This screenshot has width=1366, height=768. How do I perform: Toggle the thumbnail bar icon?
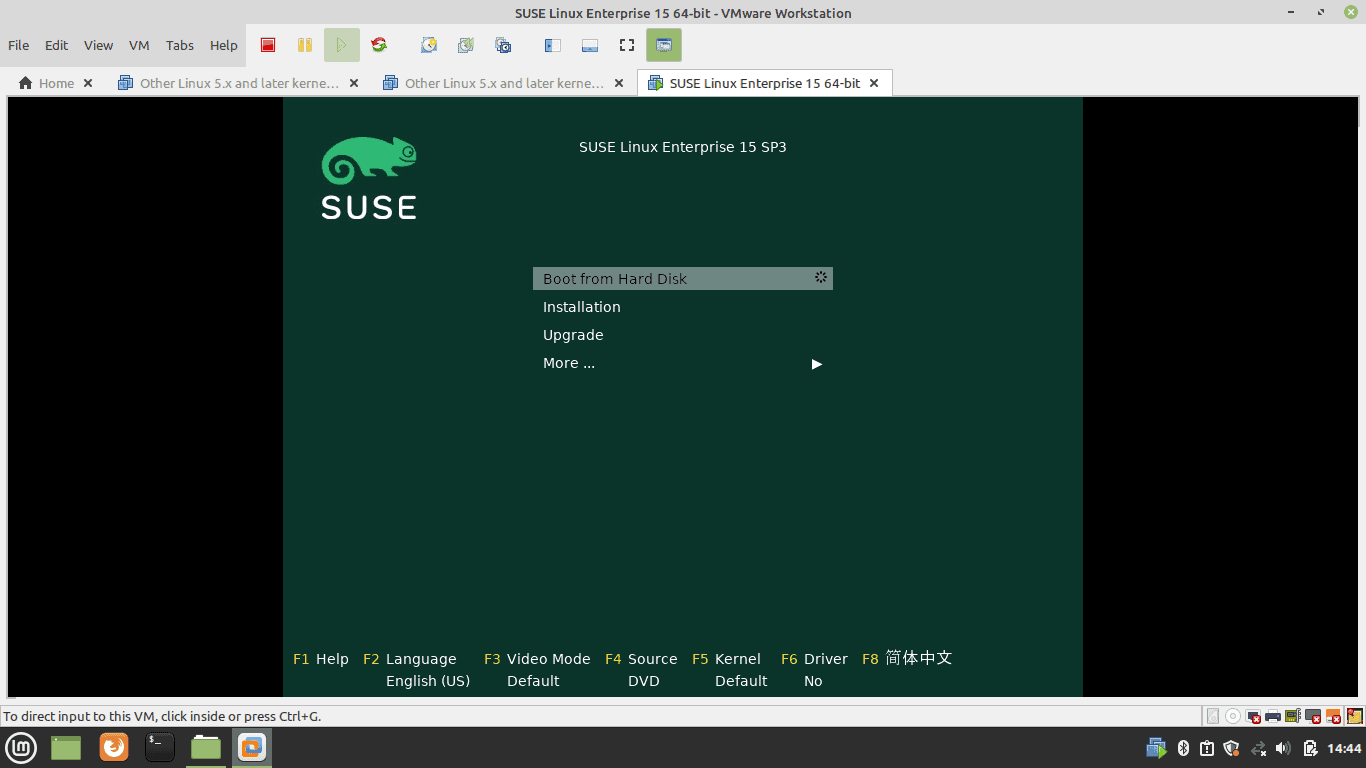click(589, 45)
